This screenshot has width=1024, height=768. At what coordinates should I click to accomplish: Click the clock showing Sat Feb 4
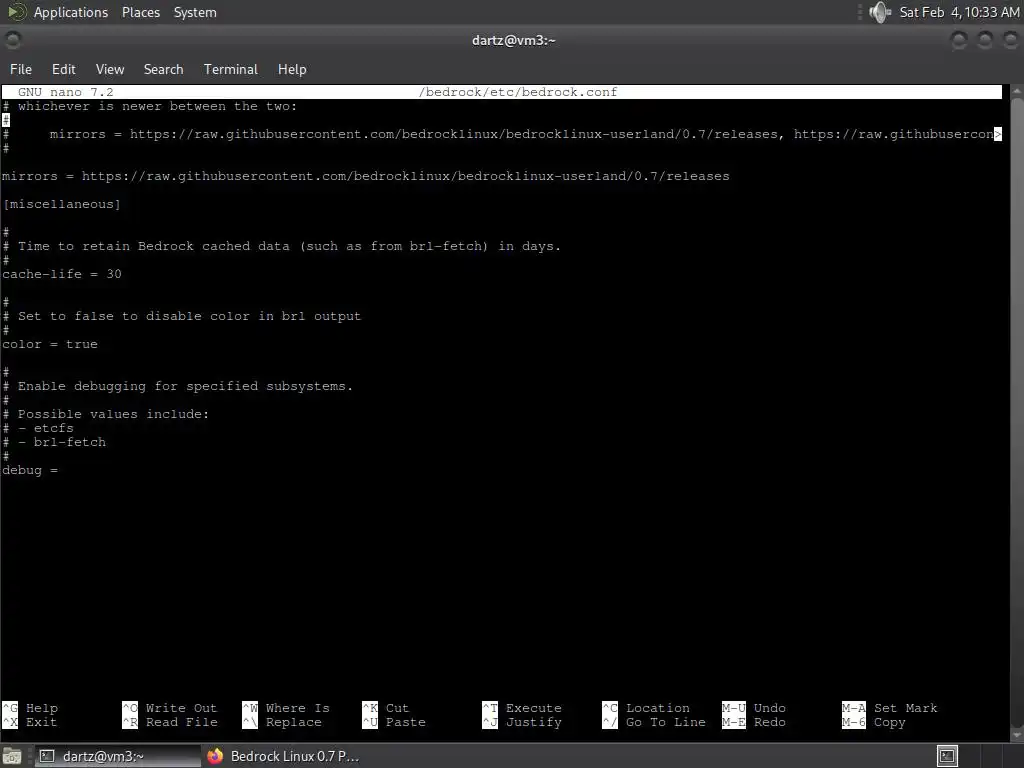tap(959, 12)
